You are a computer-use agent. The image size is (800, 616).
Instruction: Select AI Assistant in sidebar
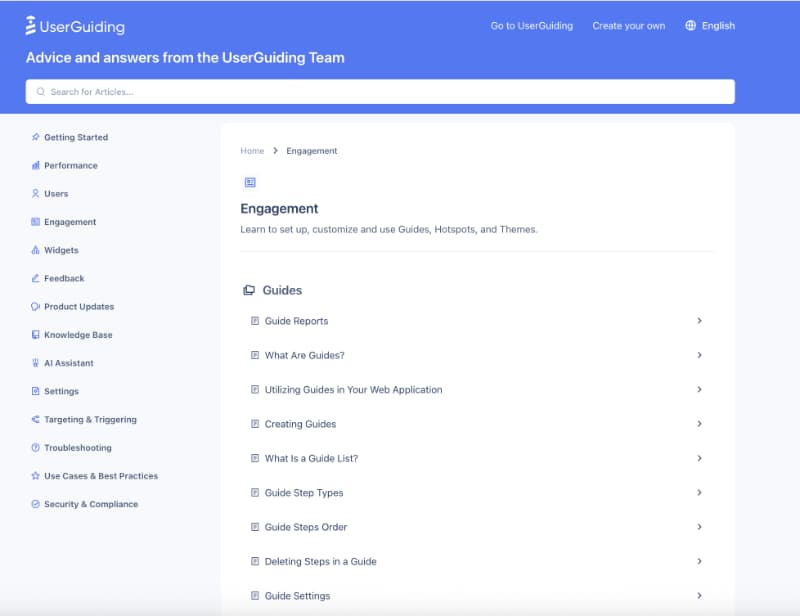69,363
